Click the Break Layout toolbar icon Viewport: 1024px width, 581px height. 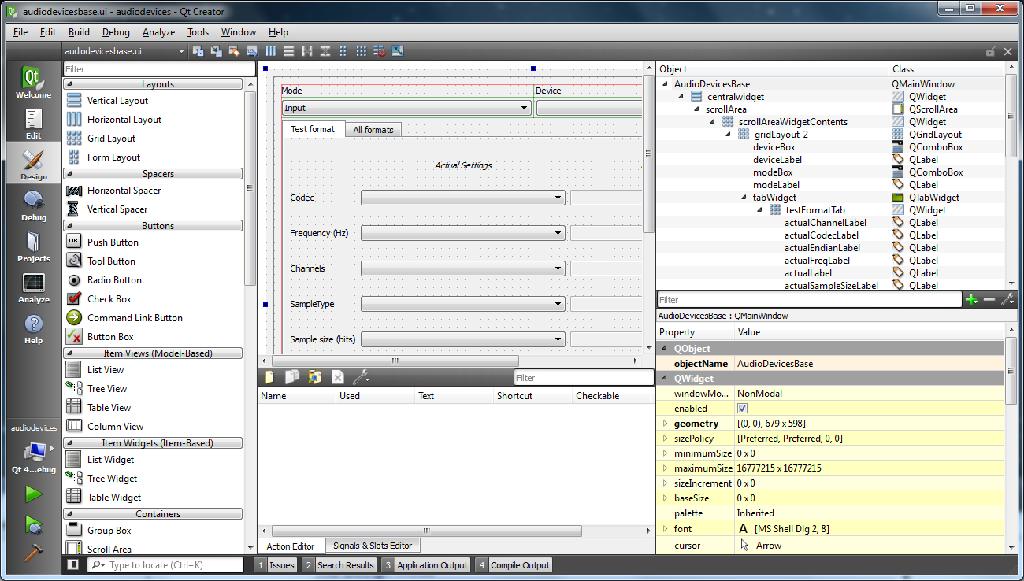click(379, 51)
